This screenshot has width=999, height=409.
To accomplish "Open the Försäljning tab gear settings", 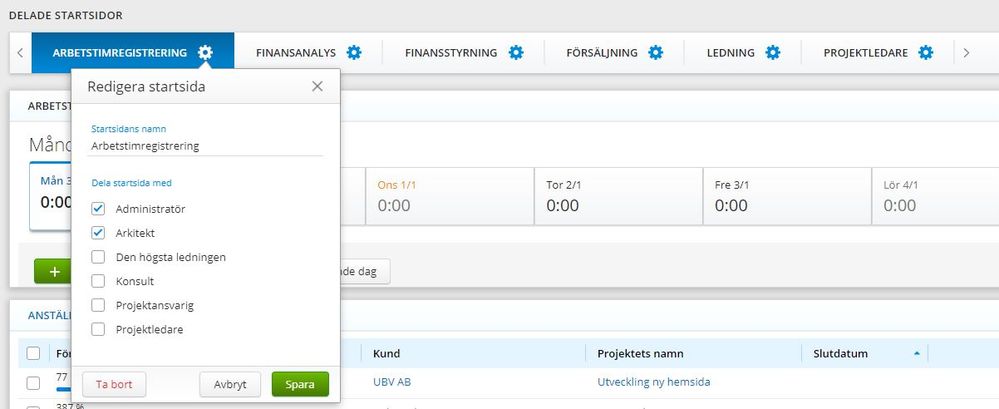I will click(656, 53).
